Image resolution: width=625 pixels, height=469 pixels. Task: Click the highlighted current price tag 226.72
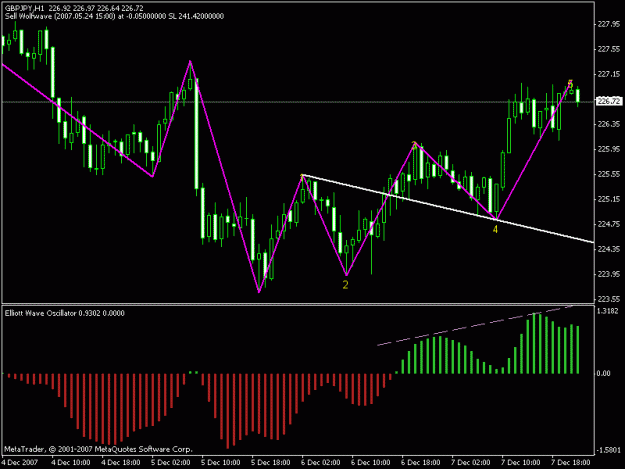pyautogui.click(x=609, y=101)
